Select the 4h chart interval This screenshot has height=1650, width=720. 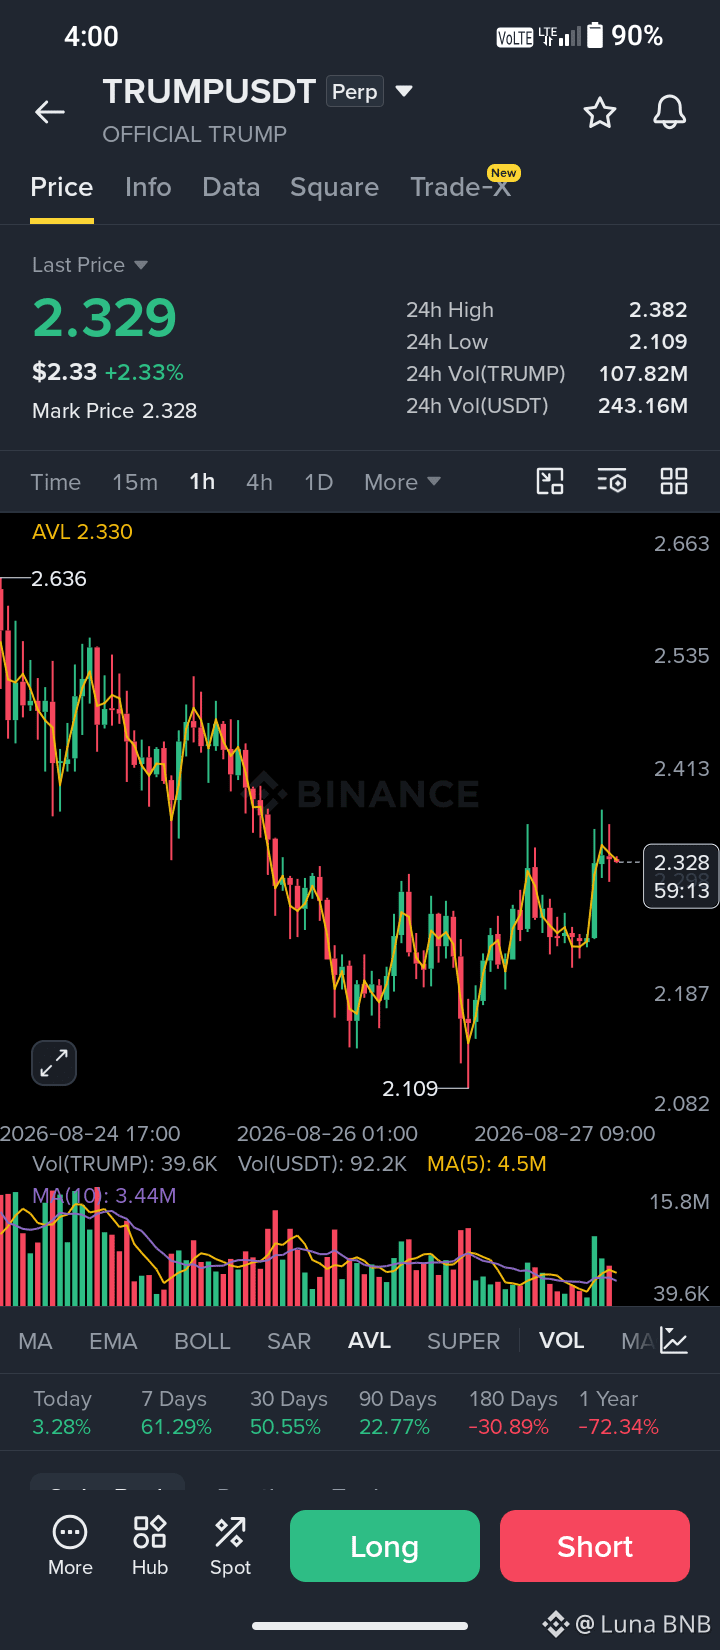(x=259, y=482)
